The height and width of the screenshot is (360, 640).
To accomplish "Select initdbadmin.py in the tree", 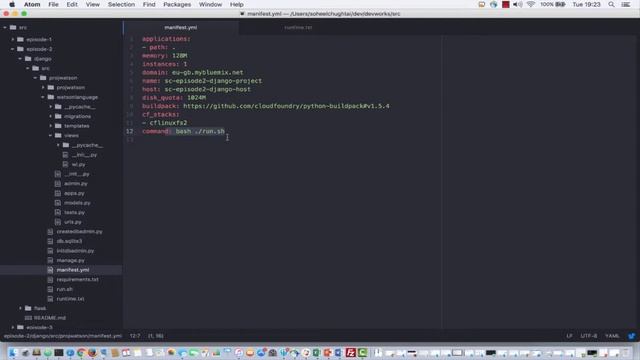I will tap(75, 251).
